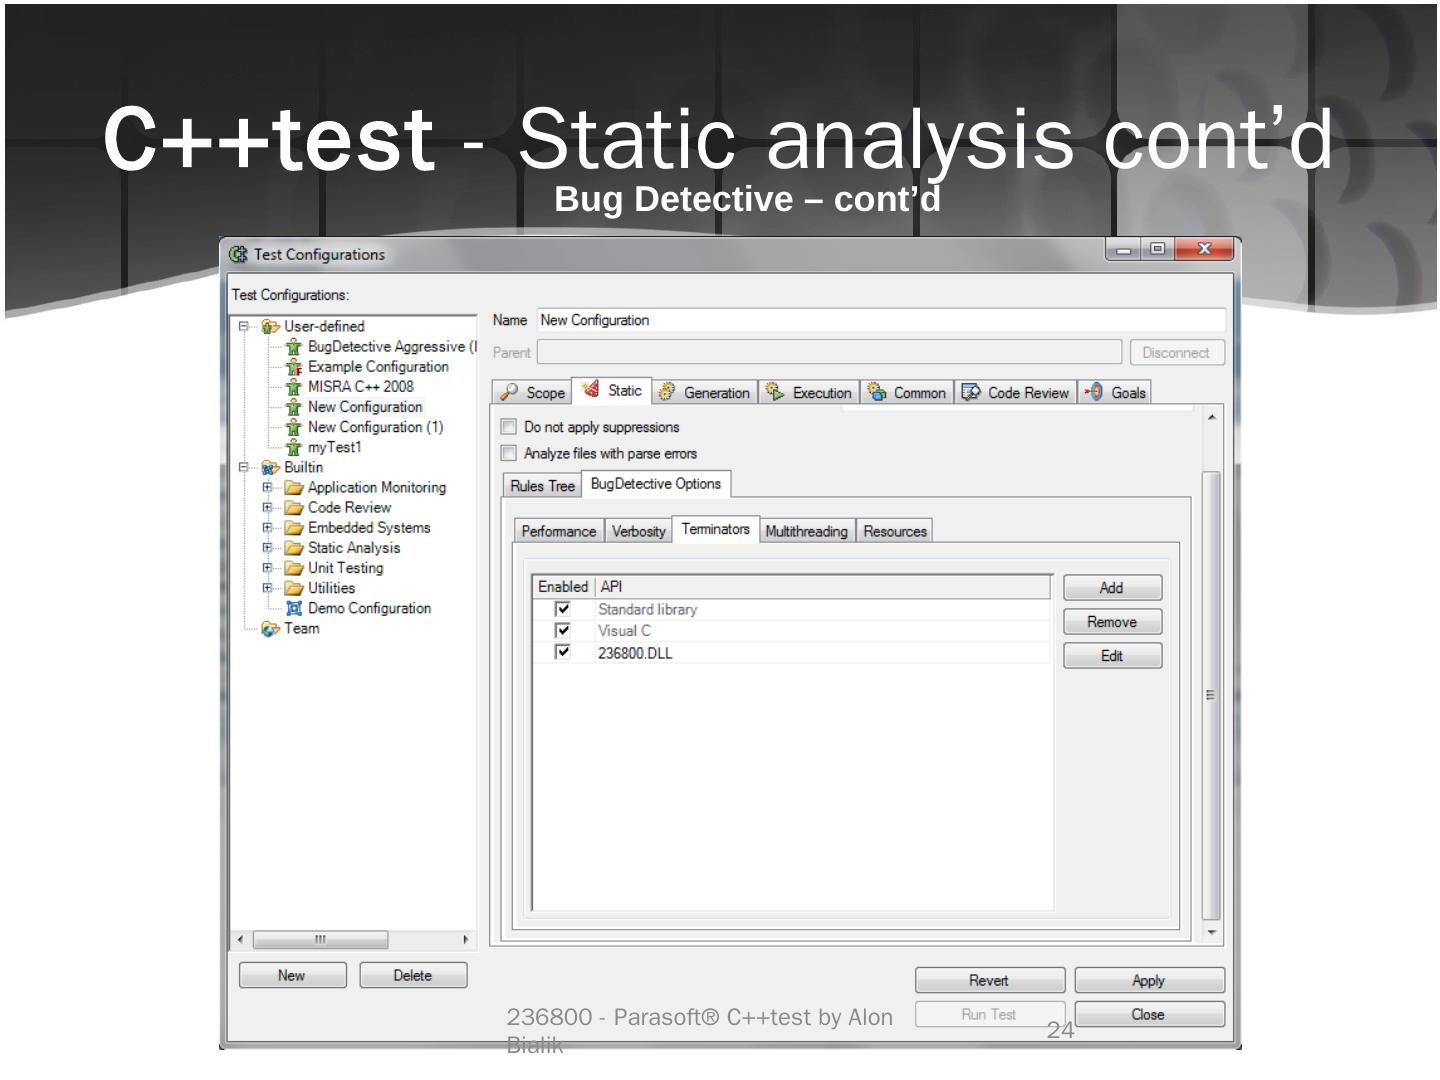Click the Unit Testing folder icon
The height and width of the screenshot is (1080, 1440).
pos(294,568)
